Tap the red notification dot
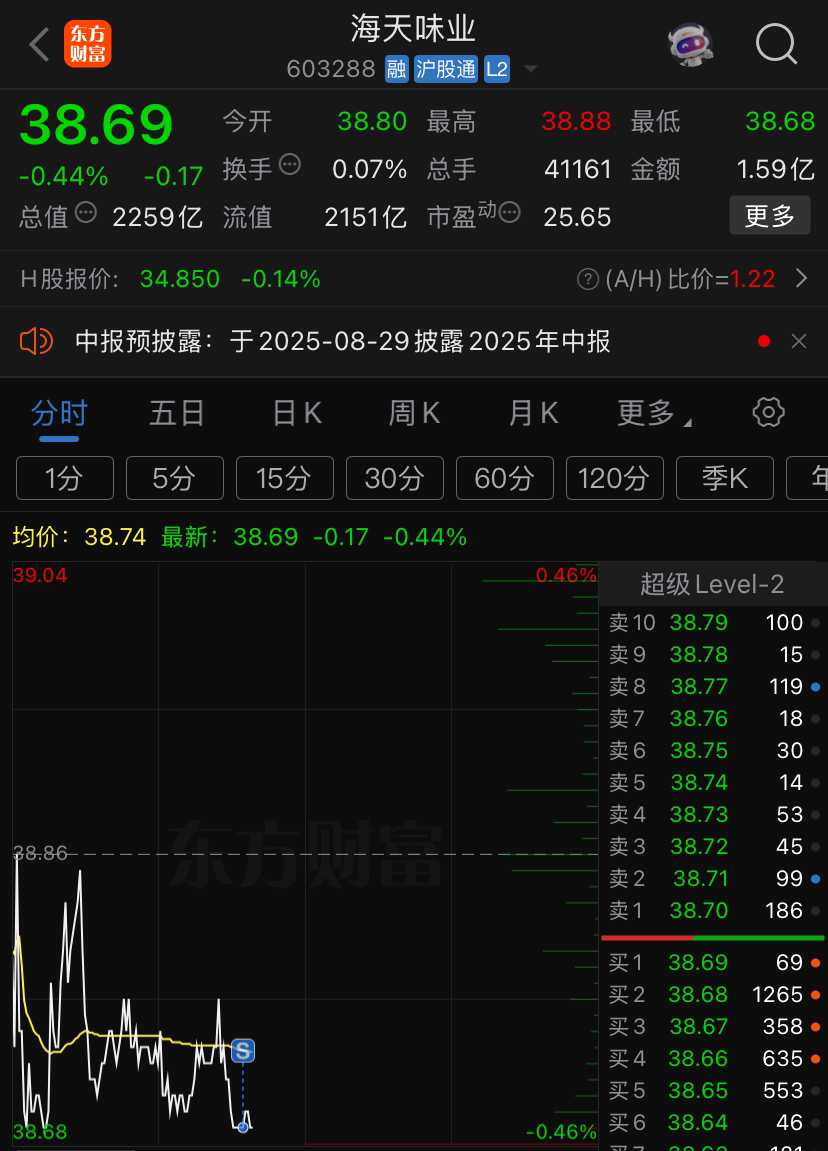 [x=764, y=341]
